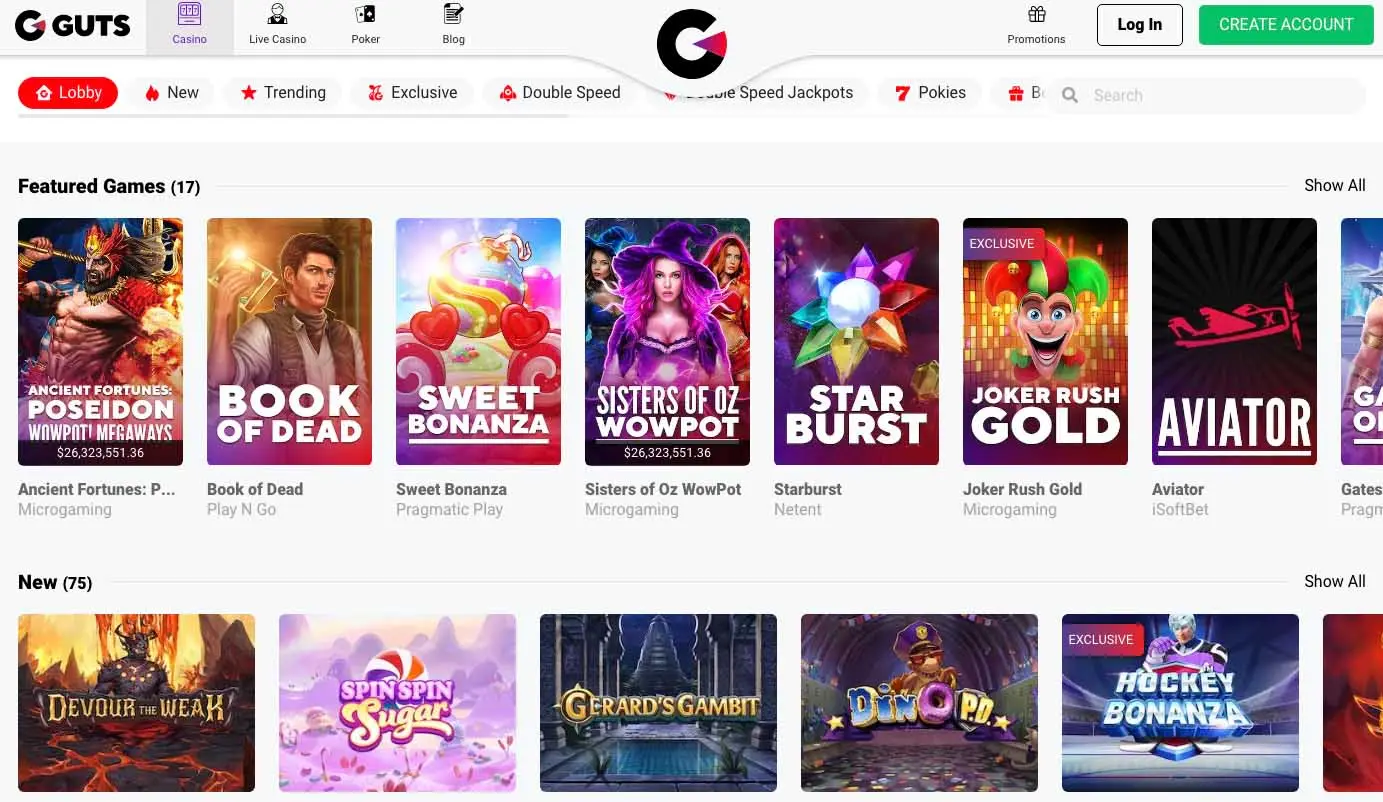Switch to the Trending category
The height and width of the screenshot is (802, 1383).
pos(283,93)
